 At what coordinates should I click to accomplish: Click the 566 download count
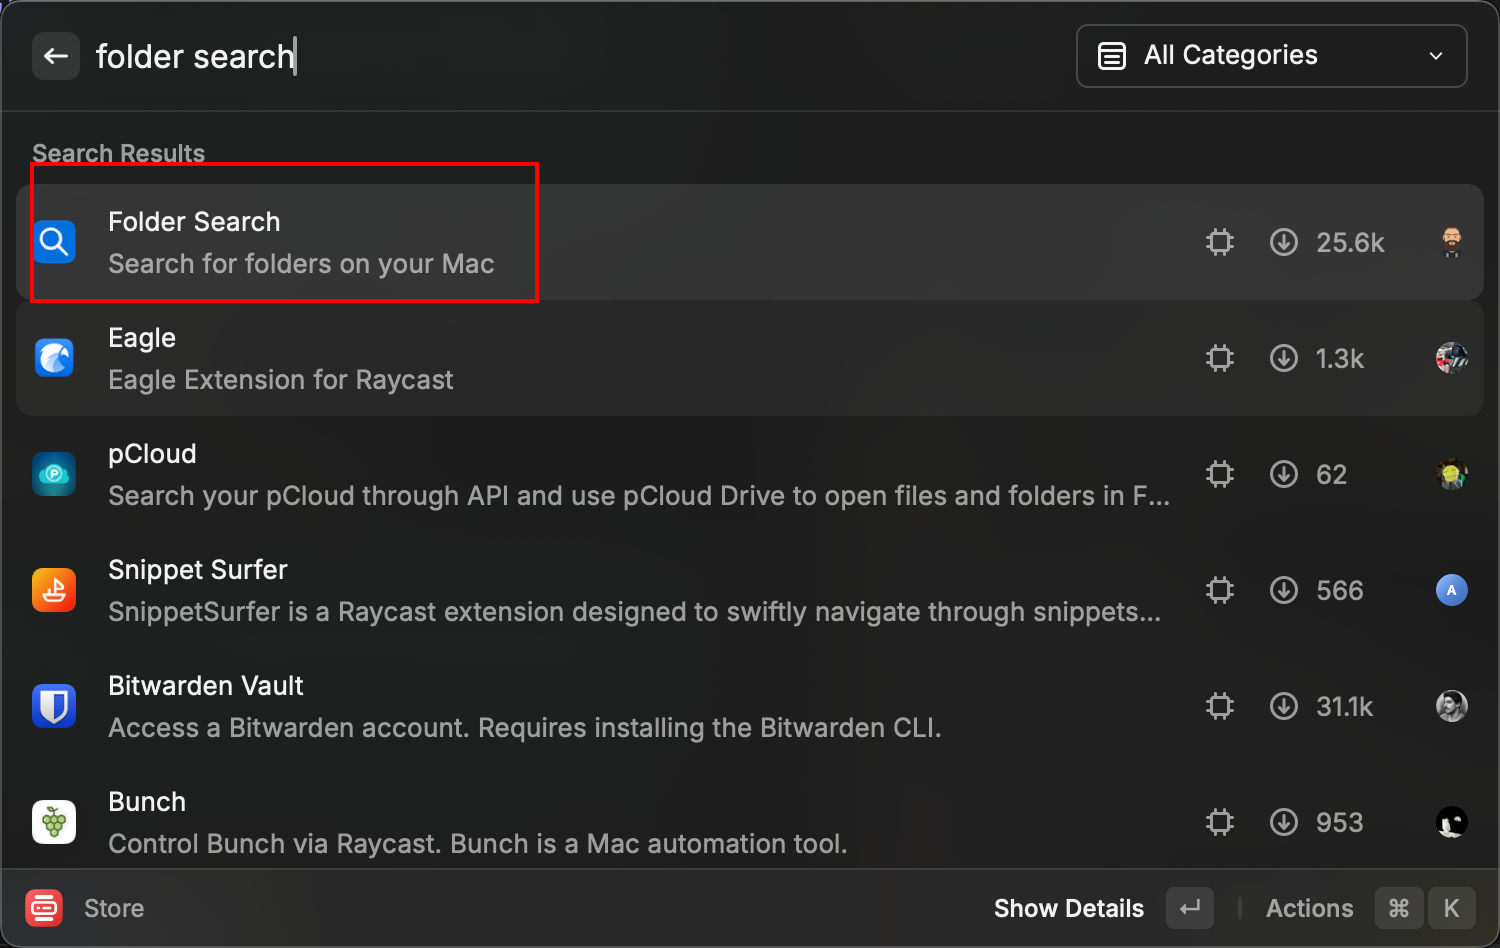[x=1340, y=591]
